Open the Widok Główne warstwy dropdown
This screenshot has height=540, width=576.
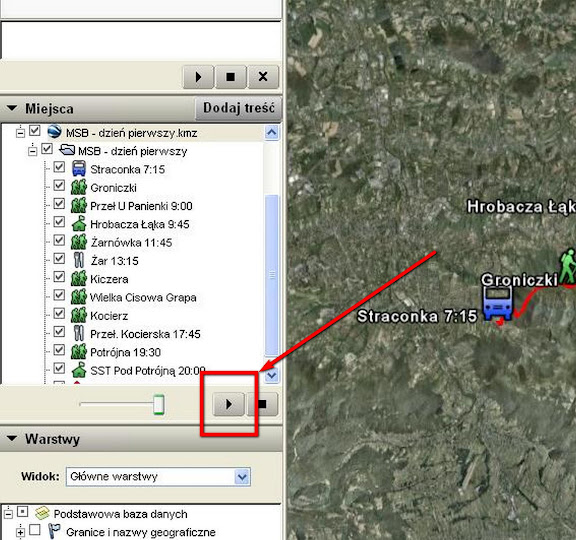pos(242,477)
